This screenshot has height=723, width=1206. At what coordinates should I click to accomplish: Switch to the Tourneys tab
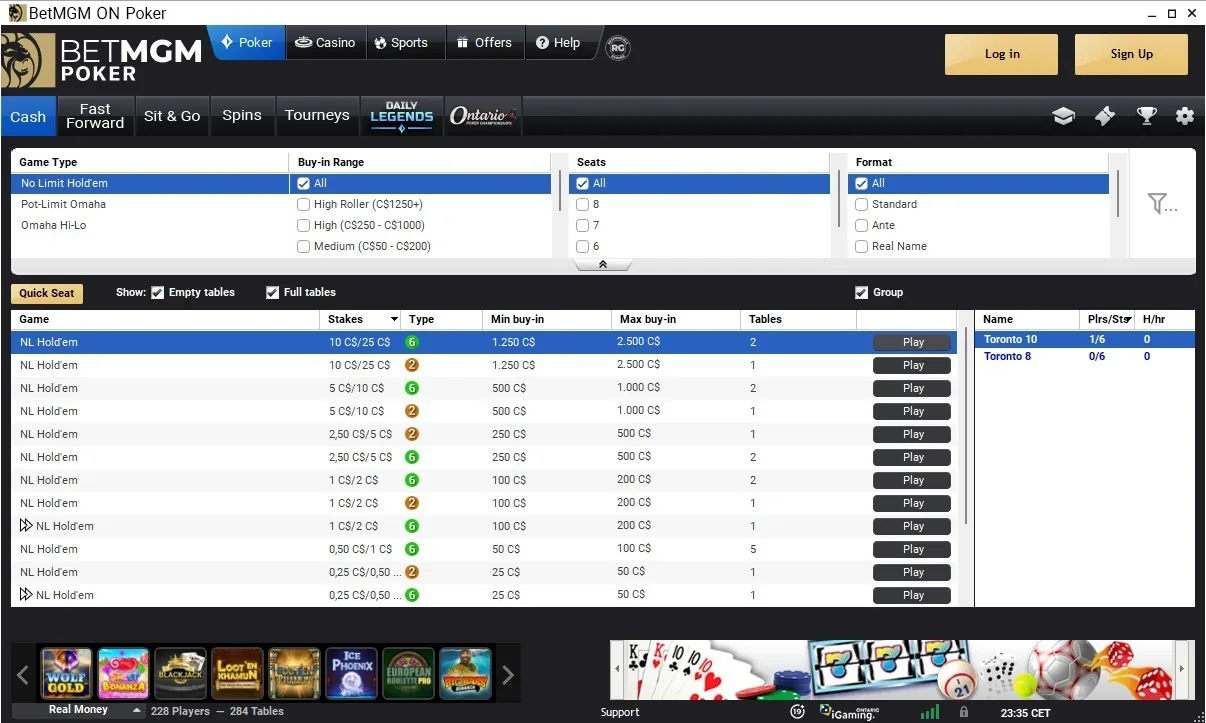point(317,115)
